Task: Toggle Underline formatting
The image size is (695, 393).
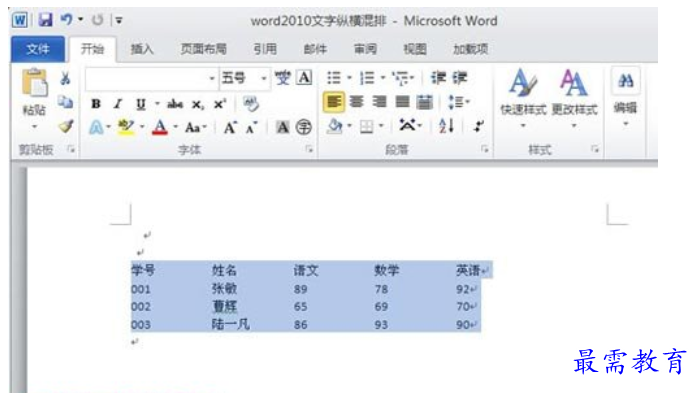Action: tap(141, 105)
